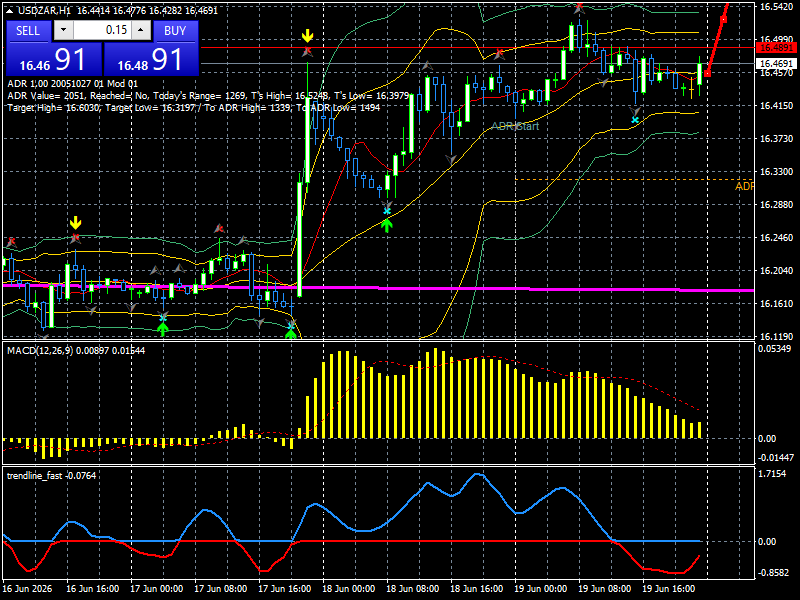Click the 18 Jun 00:00 time label
This screenshot has height=600, width=800.
coord(349,588)
